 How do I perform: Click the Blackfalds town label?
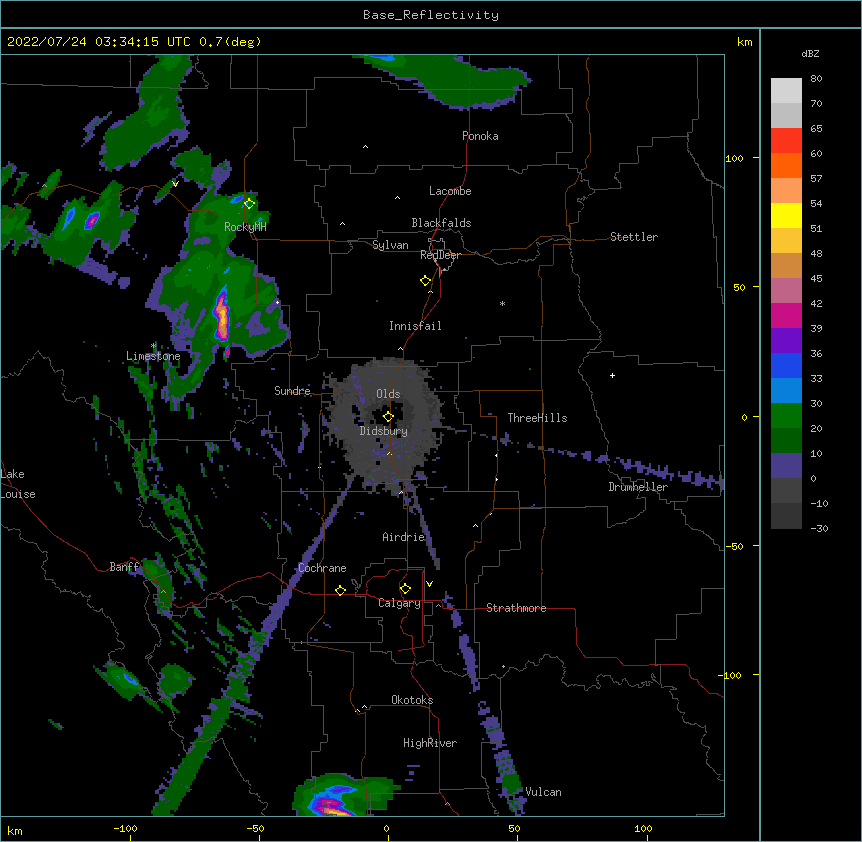point(441,223)
